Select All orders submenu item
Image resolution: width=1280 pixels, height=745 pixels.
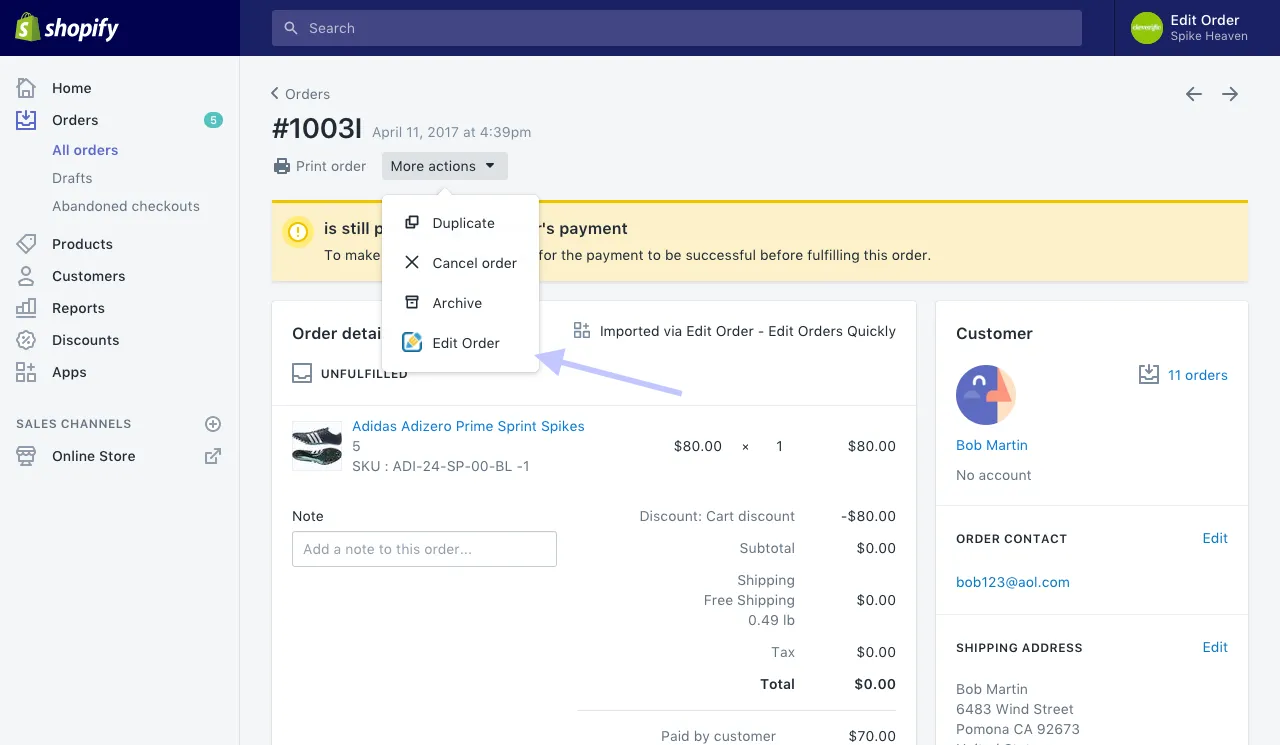point(85,150)
